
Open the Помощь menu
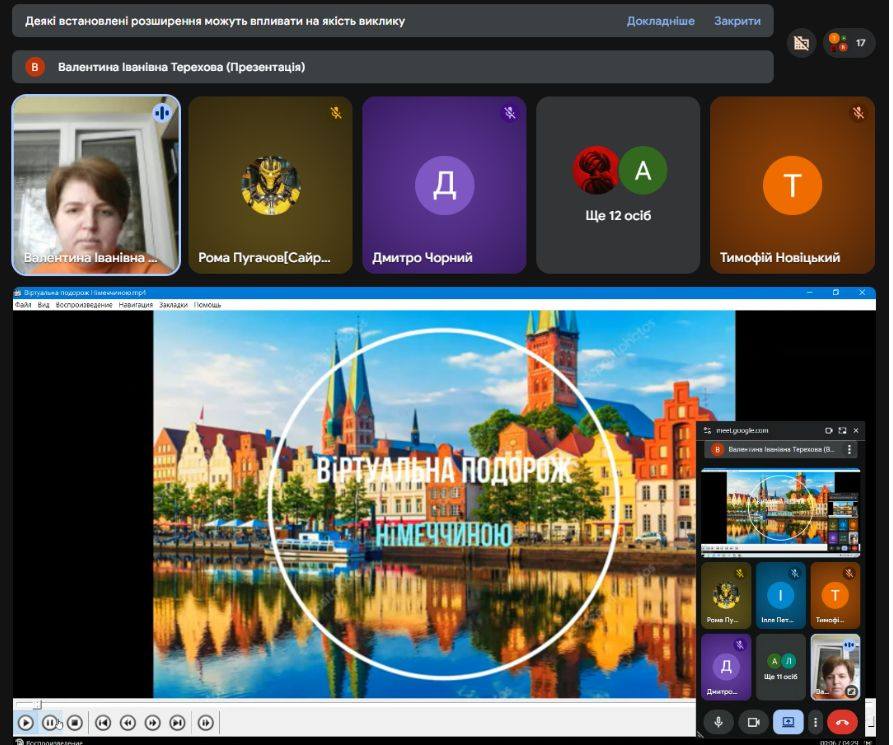pyautogui.click(x=207, y=305)
